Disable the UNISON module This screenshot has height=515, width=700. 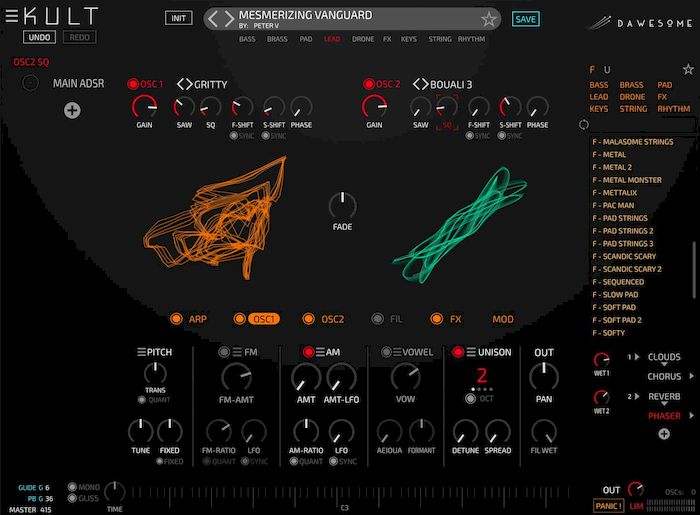[x=458, y=352]
